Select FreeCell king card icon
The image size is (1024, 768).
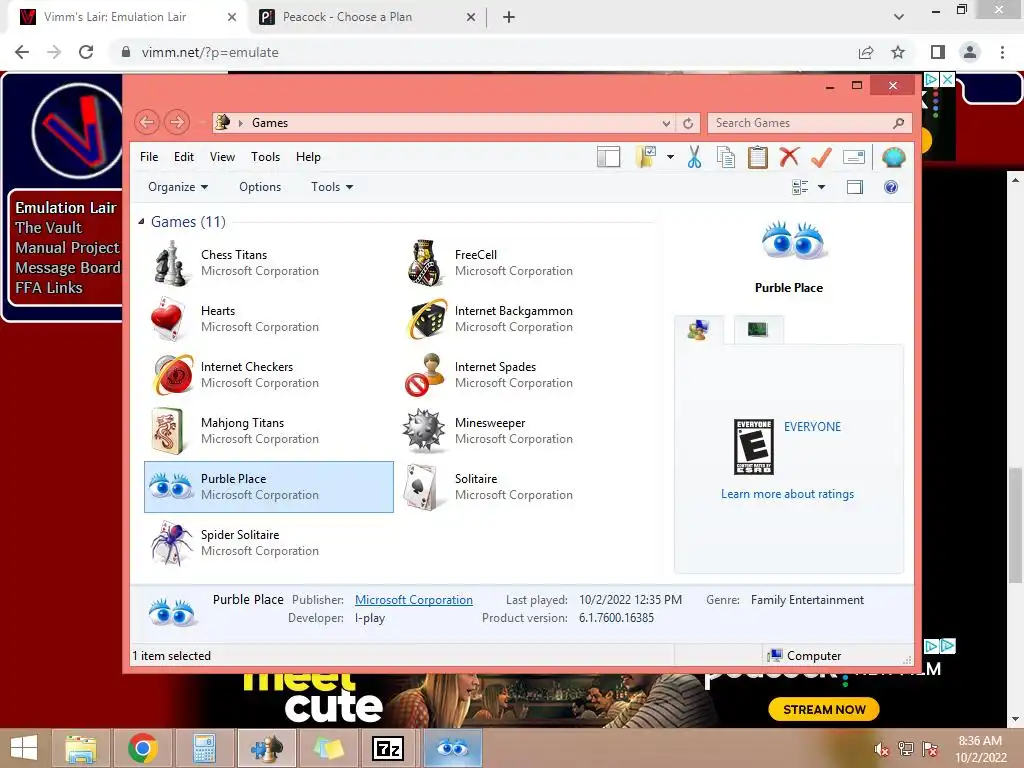(x=424, y=263)
